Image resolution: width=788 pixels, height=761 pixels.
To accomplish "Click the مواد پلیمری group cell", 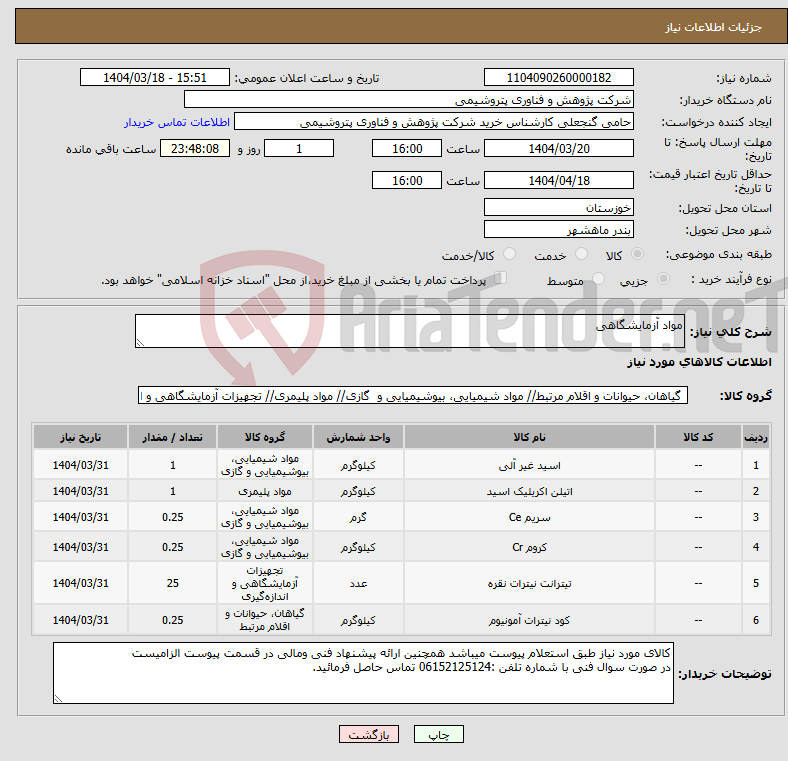I will pyautogui.click(x=265, y=492).
